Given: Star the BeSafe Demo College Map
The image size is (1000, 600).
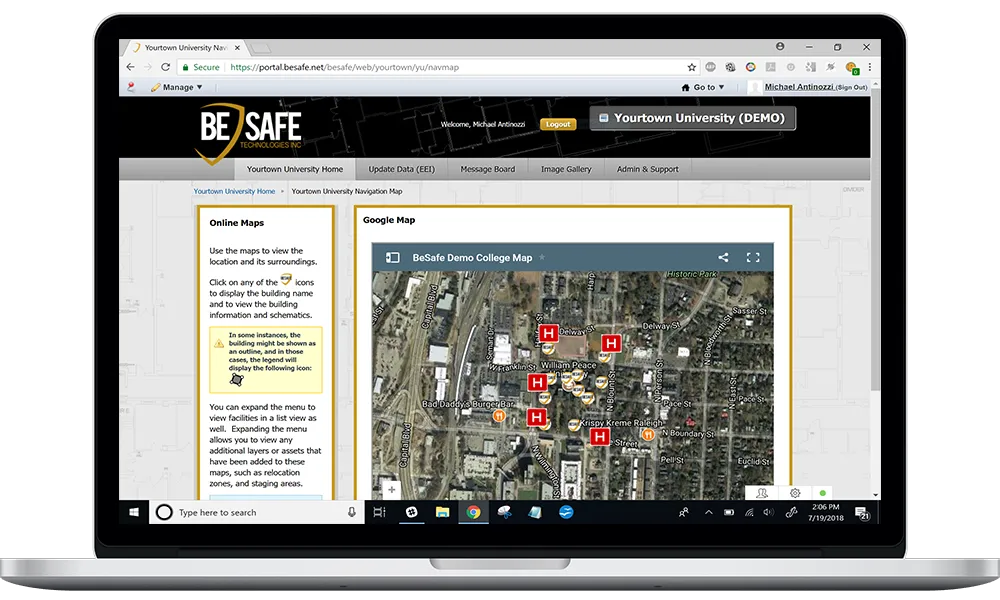Looking at the screenshot, I should (542, 258).
